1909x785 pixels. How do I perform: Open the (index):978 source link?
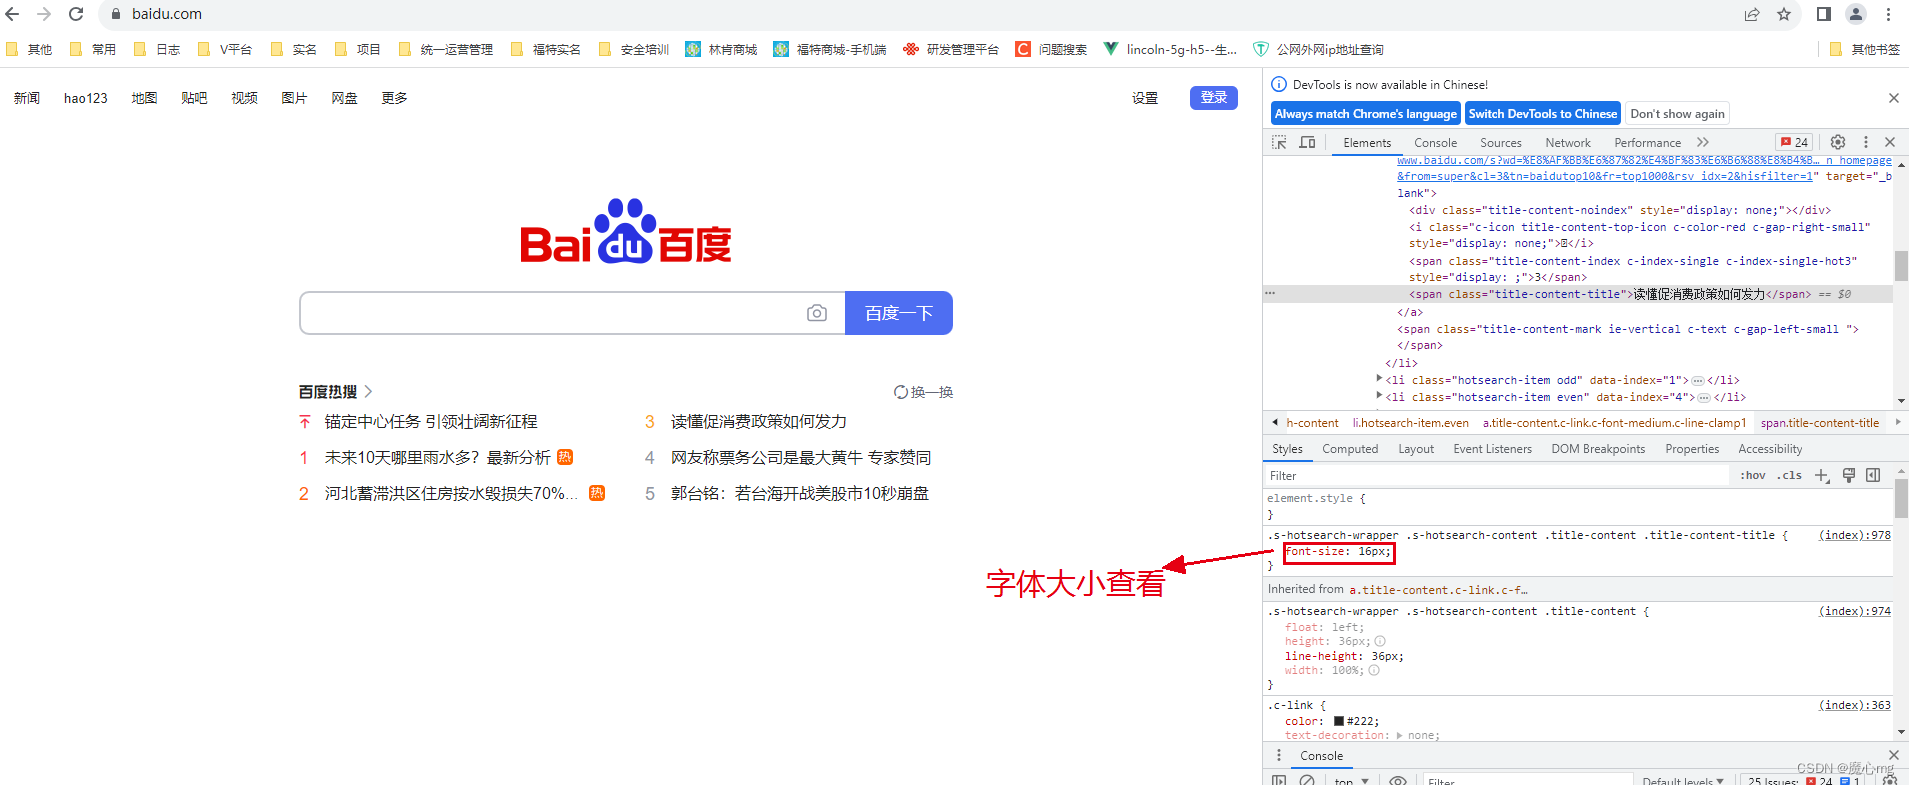point(1854,535)
